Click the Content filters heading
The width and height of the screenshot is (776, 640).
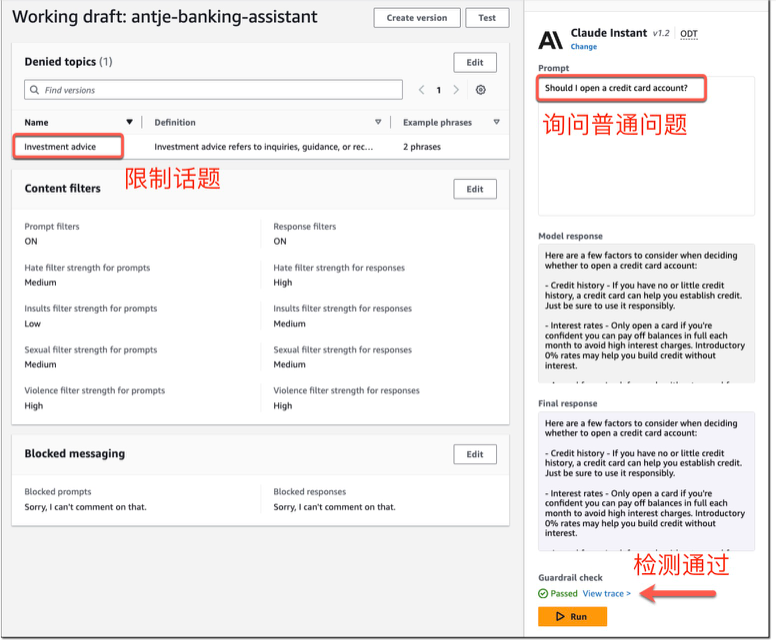[62, 189]
